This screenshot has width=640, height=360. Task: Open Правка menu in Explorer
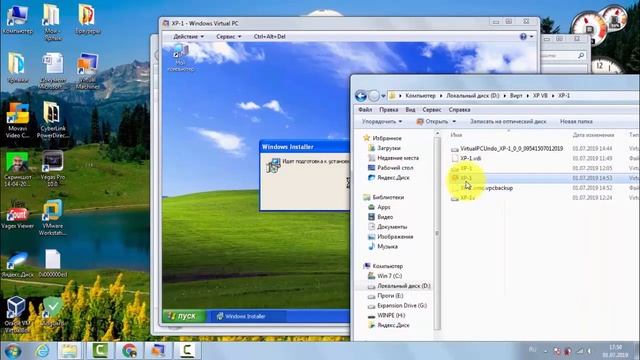(389, 109)
